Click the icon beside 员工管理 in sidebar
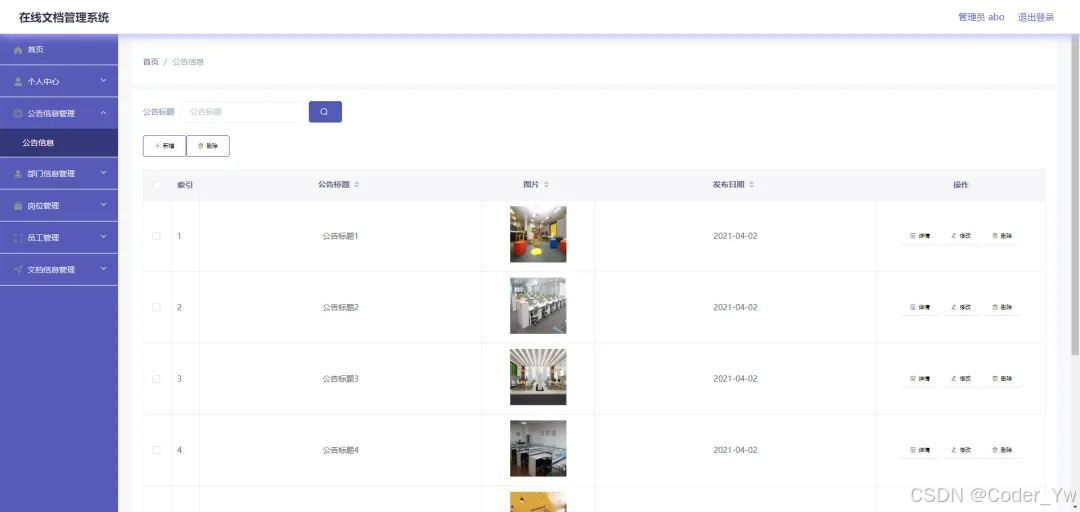Screen dimensions: 1080x512 pos(18,238)
